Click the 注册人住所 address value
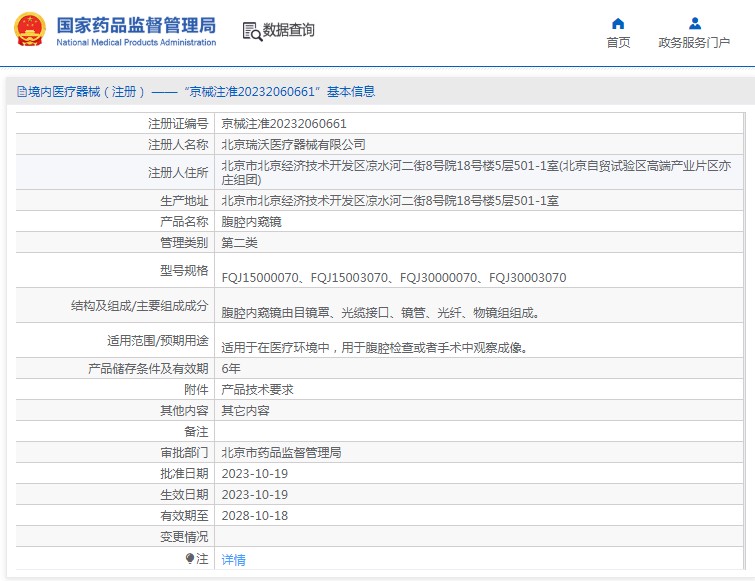The height and width of the screenshot is (581, 755). (x=476, y=172)
